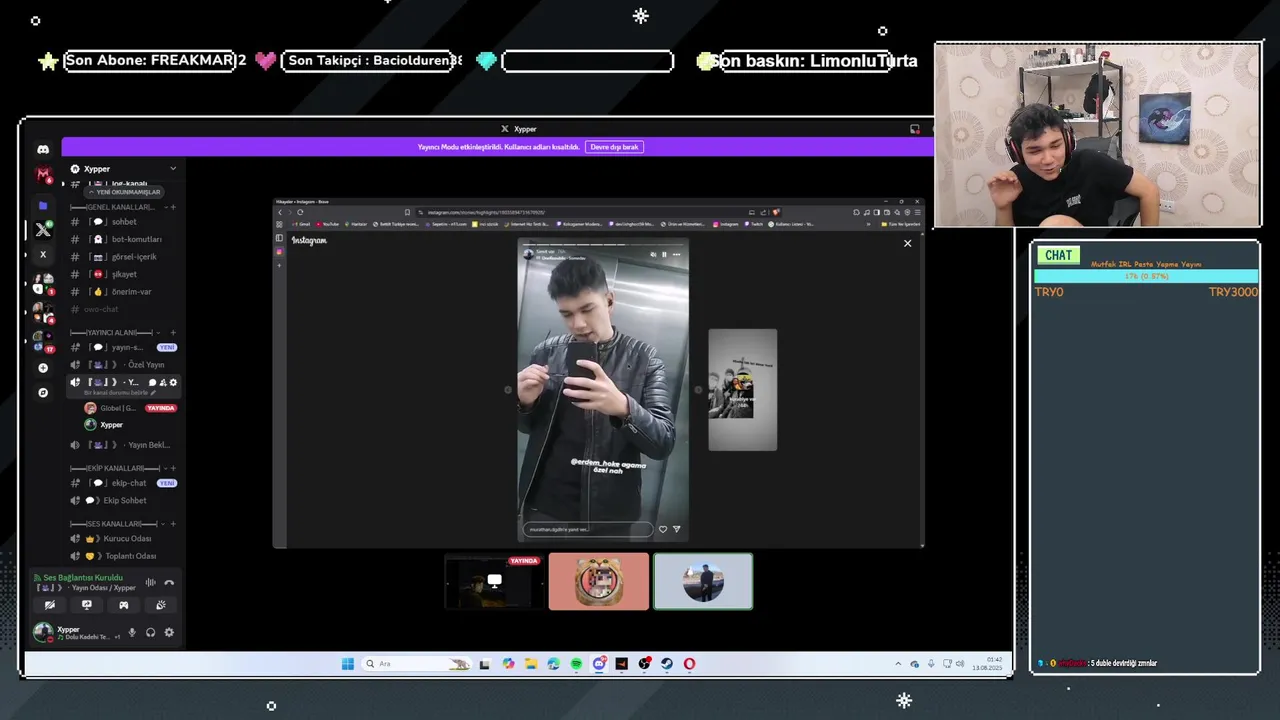The width and height of the screenshot is (1280, 720).
Task: Join Ekip Sohbet voice channel
Action: 124,501
